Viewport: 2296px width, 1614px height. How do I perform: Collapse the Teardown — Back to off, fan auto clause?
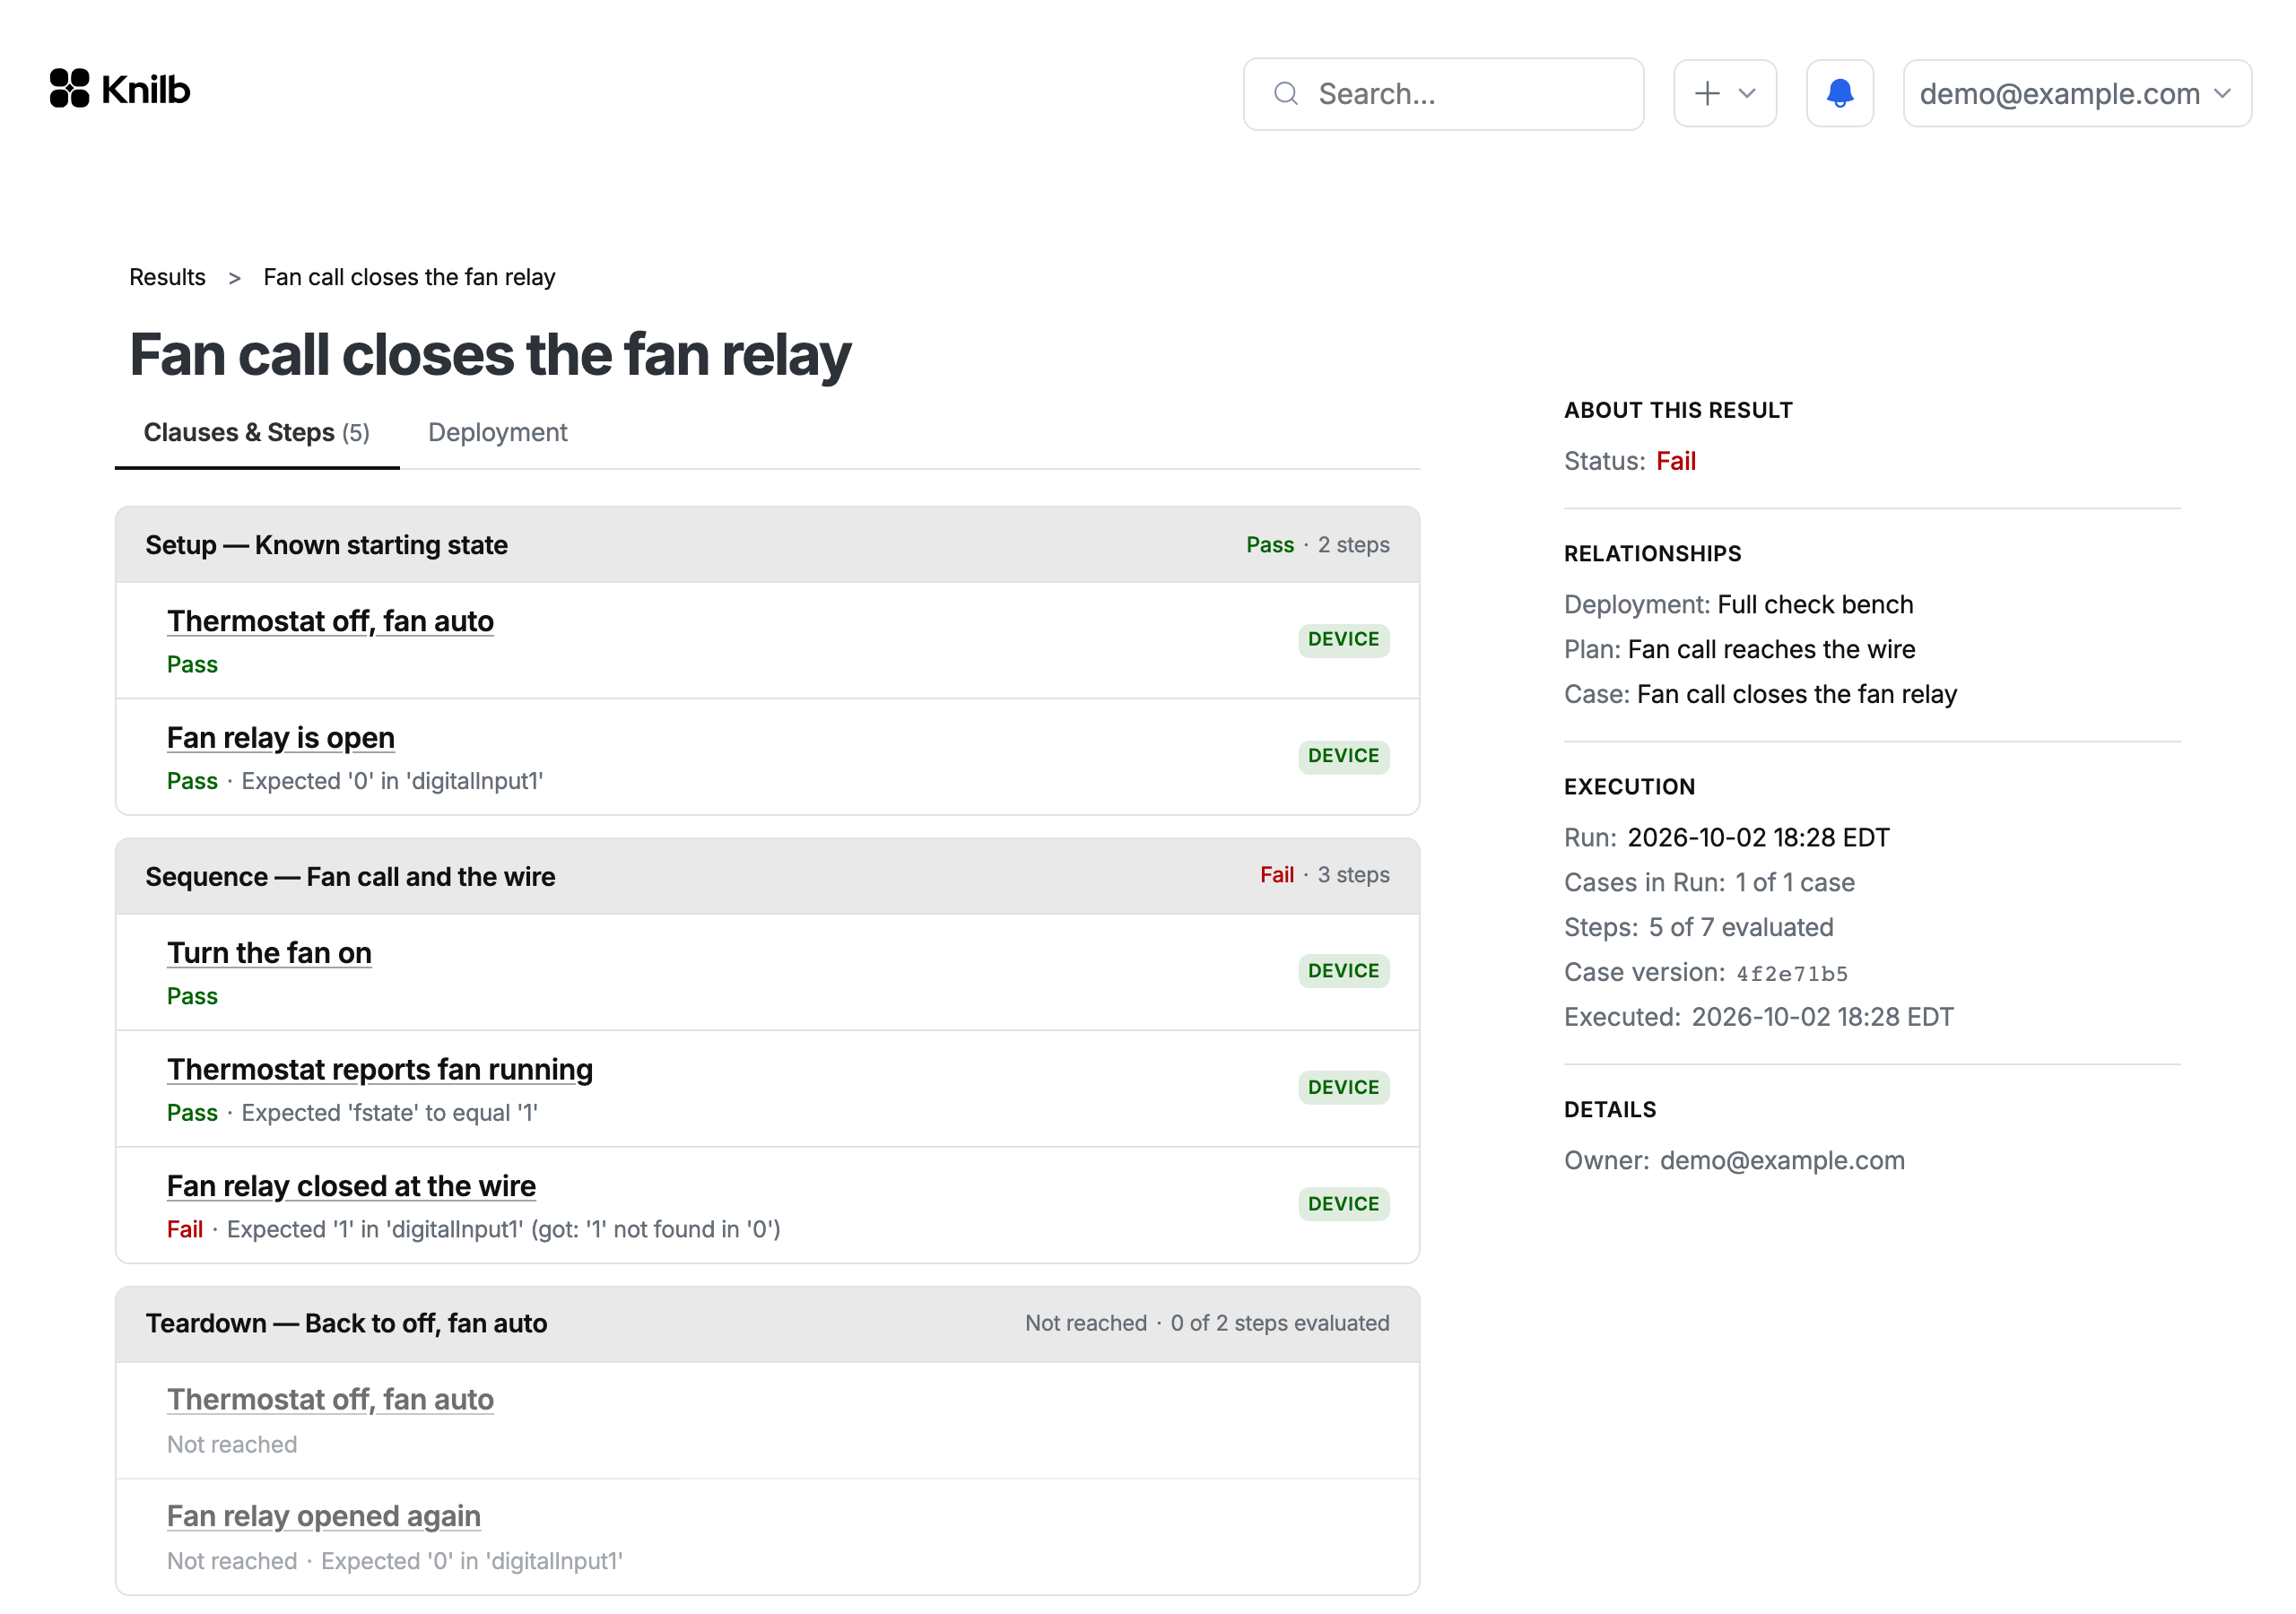(x=767, y=1323)
